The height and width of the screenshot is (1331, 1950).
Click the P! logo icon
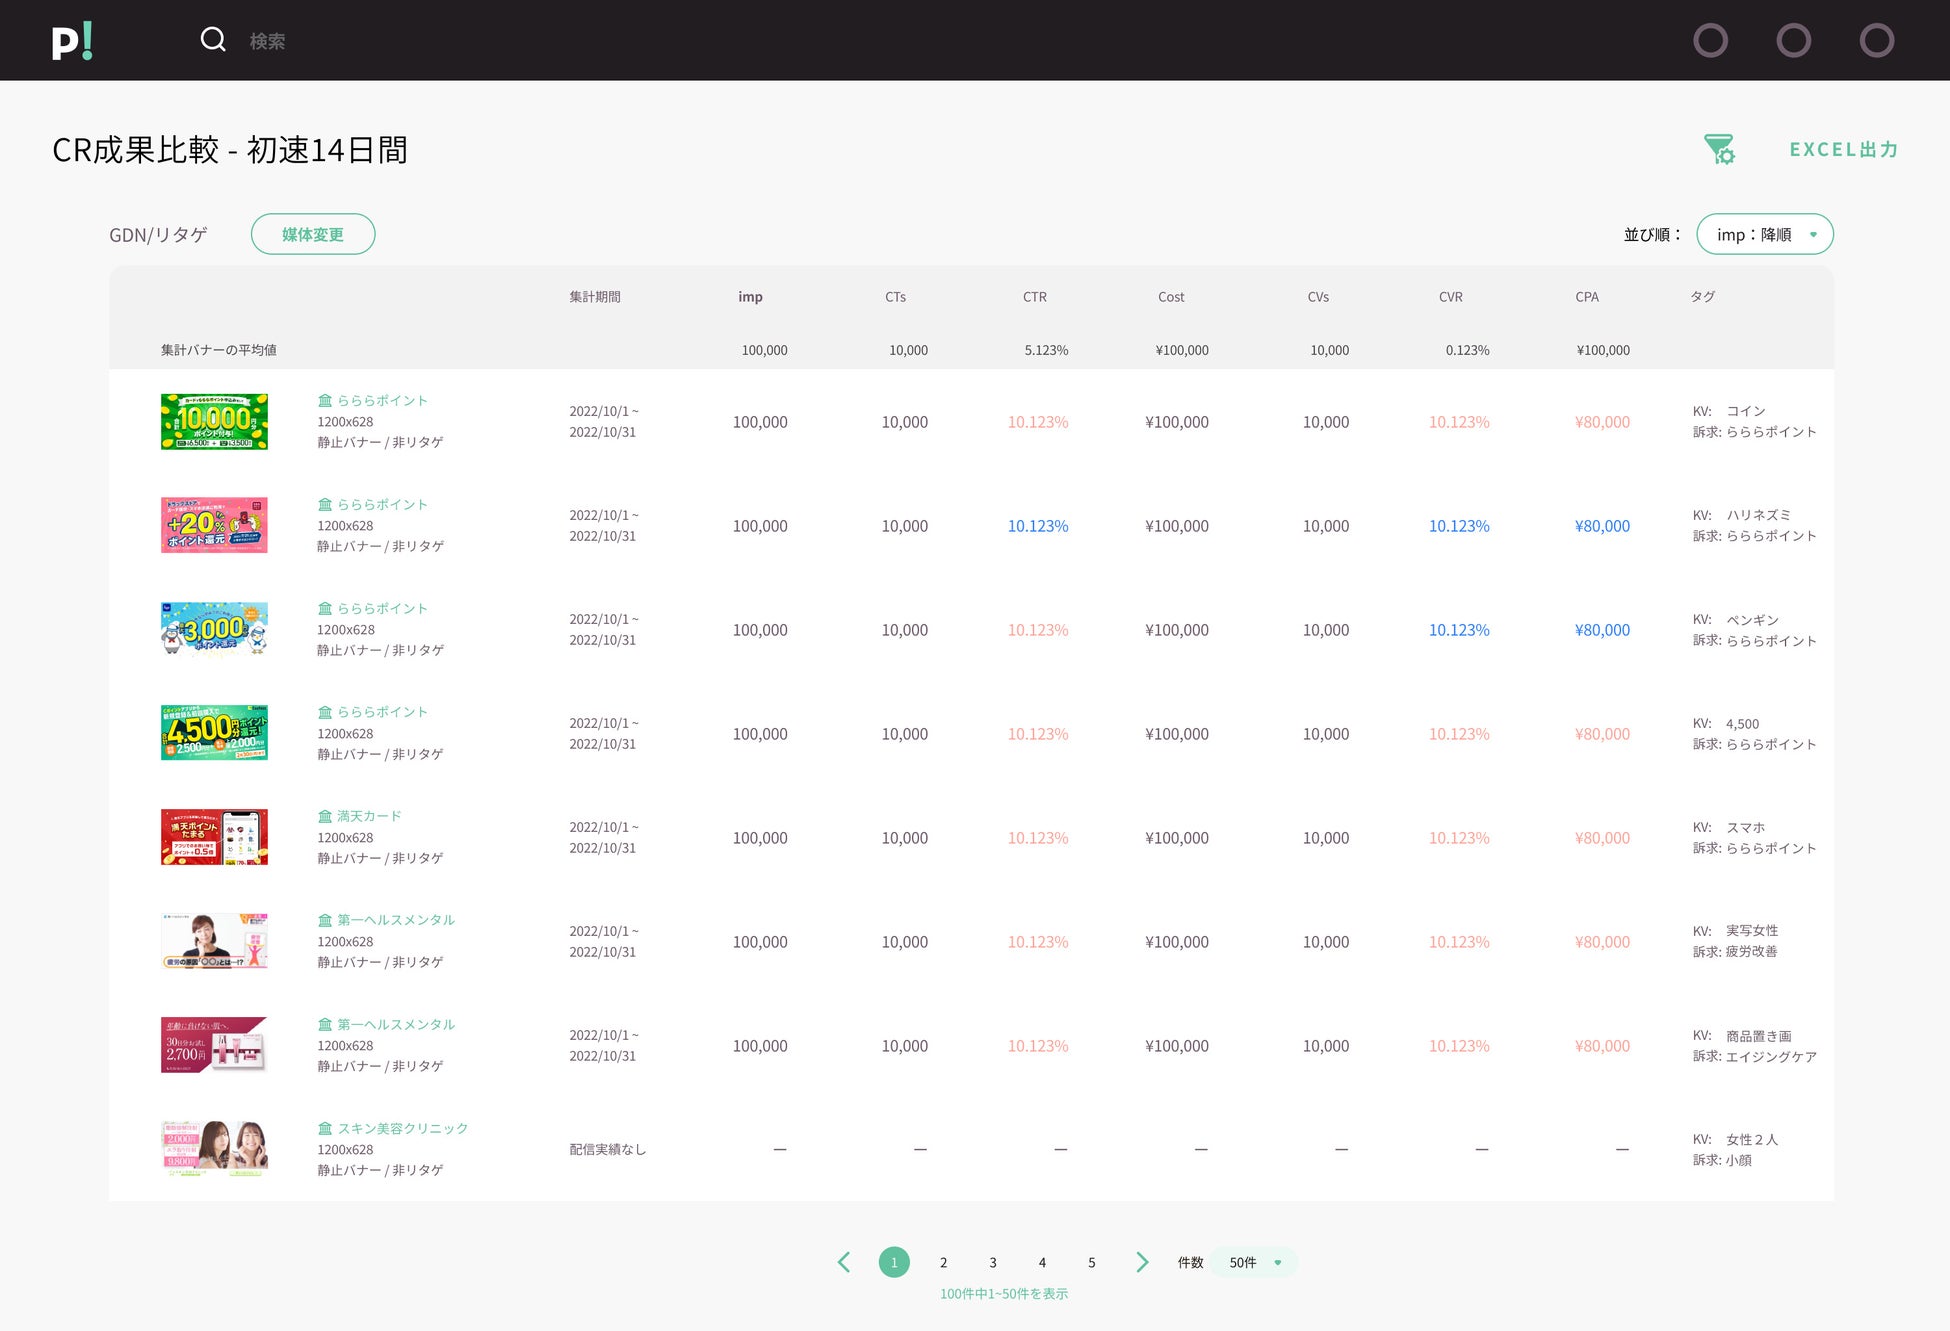[72, 41]
